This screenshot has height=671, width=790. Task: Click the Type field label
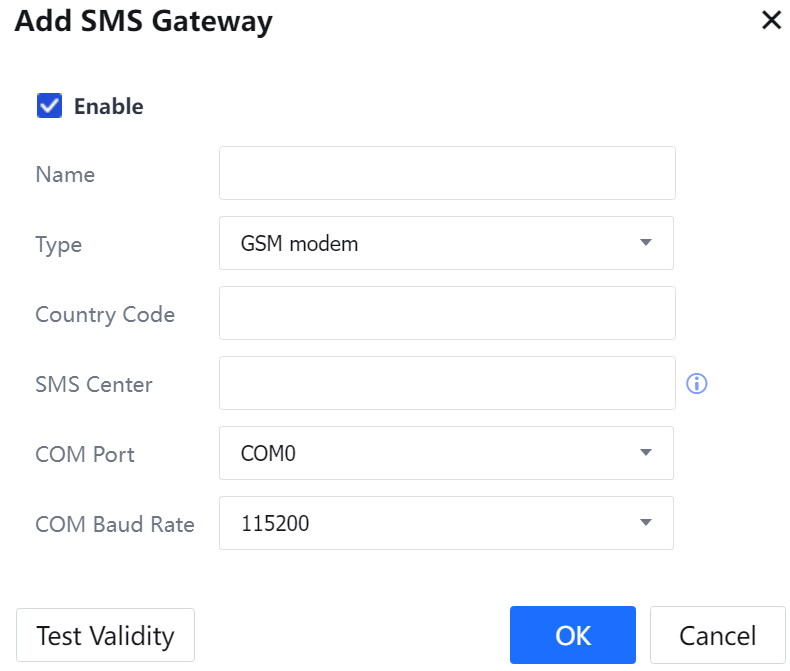pos(58,245)
